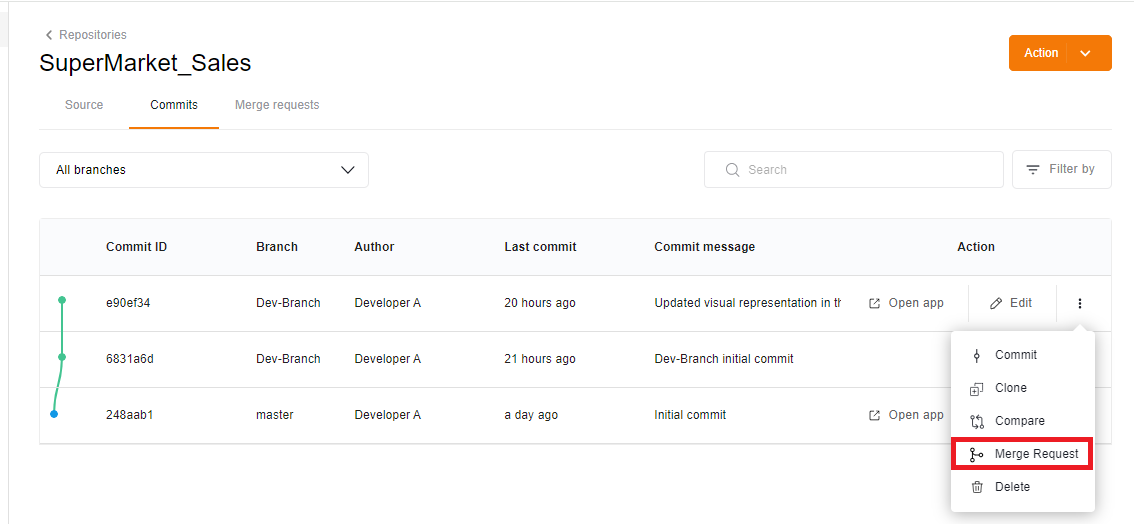Open the orange Action dropdown arrow
Image resolution: width=1134 pixels, height=524 pixels.
[1086, 53]
